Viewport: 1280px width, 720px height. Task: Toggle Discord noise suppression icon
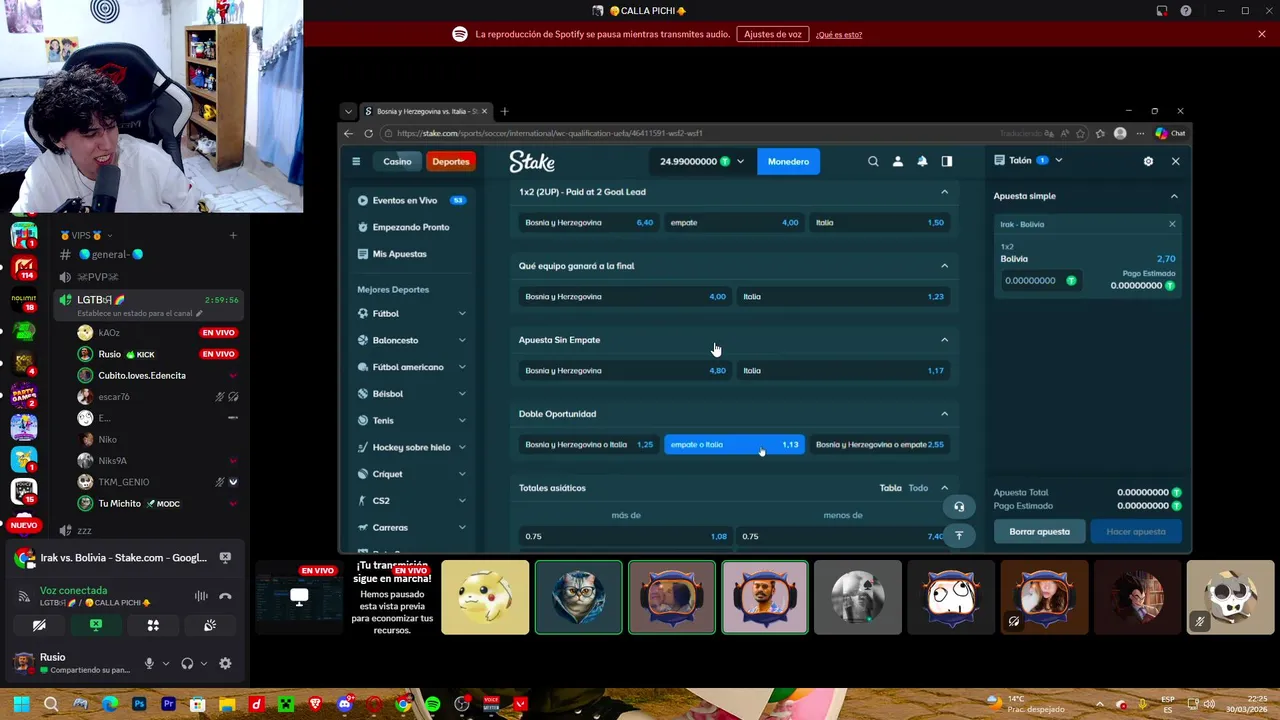pyautogui.click(x=201, y=596)
